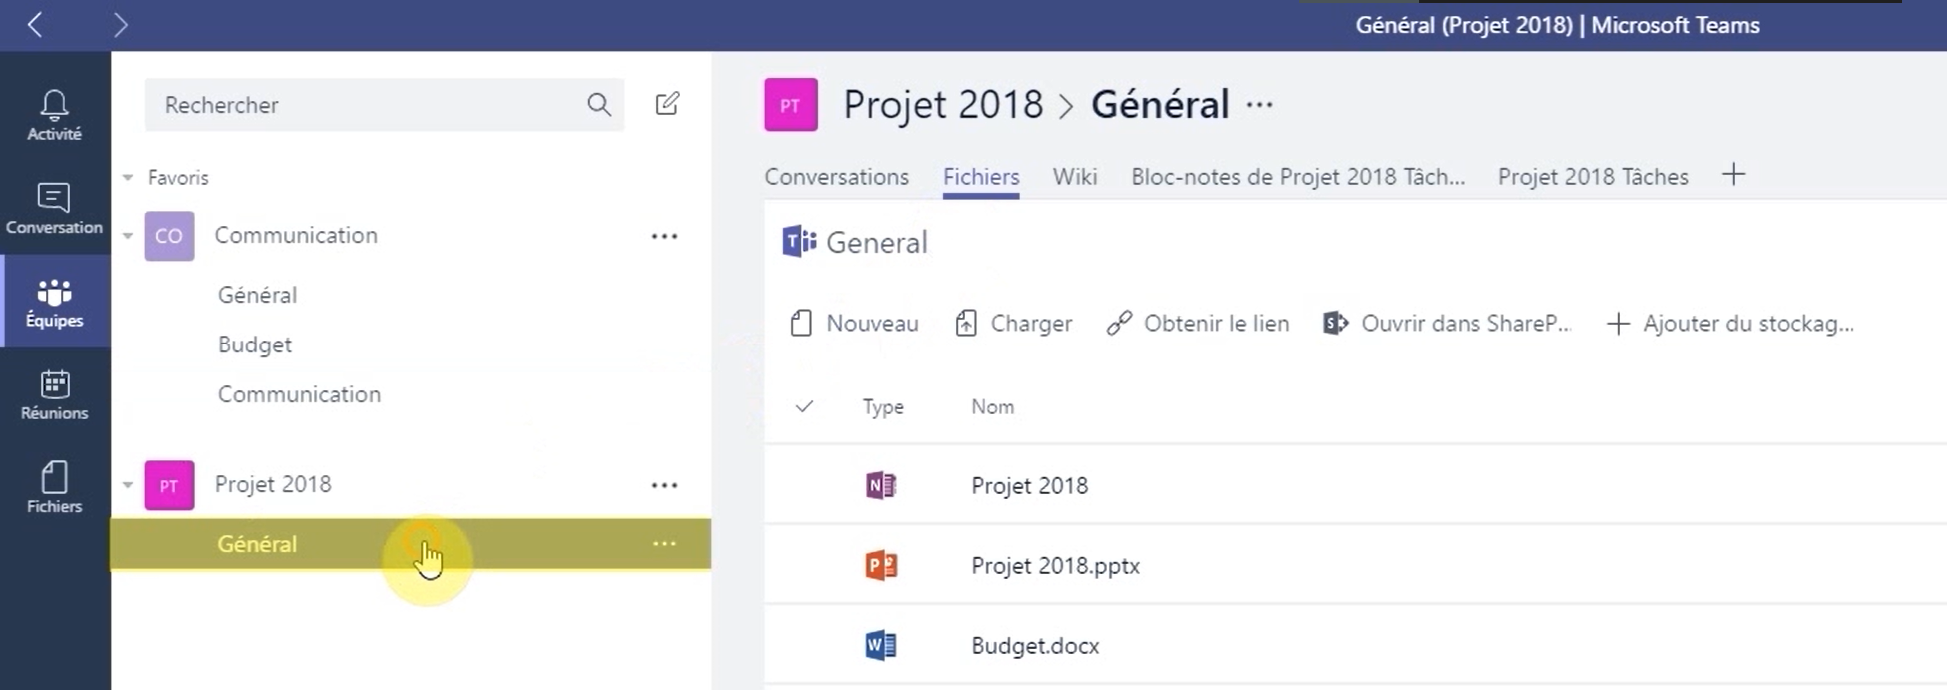Select the Fichiers tab

coord(981,177)
